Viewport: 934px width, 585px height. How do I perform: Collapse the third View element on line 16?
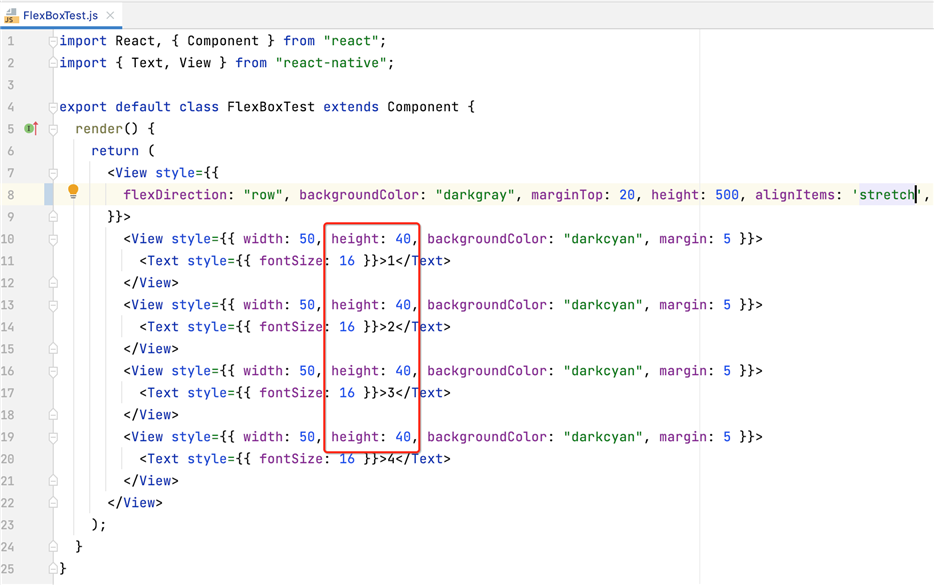click(x=53, y=371)
